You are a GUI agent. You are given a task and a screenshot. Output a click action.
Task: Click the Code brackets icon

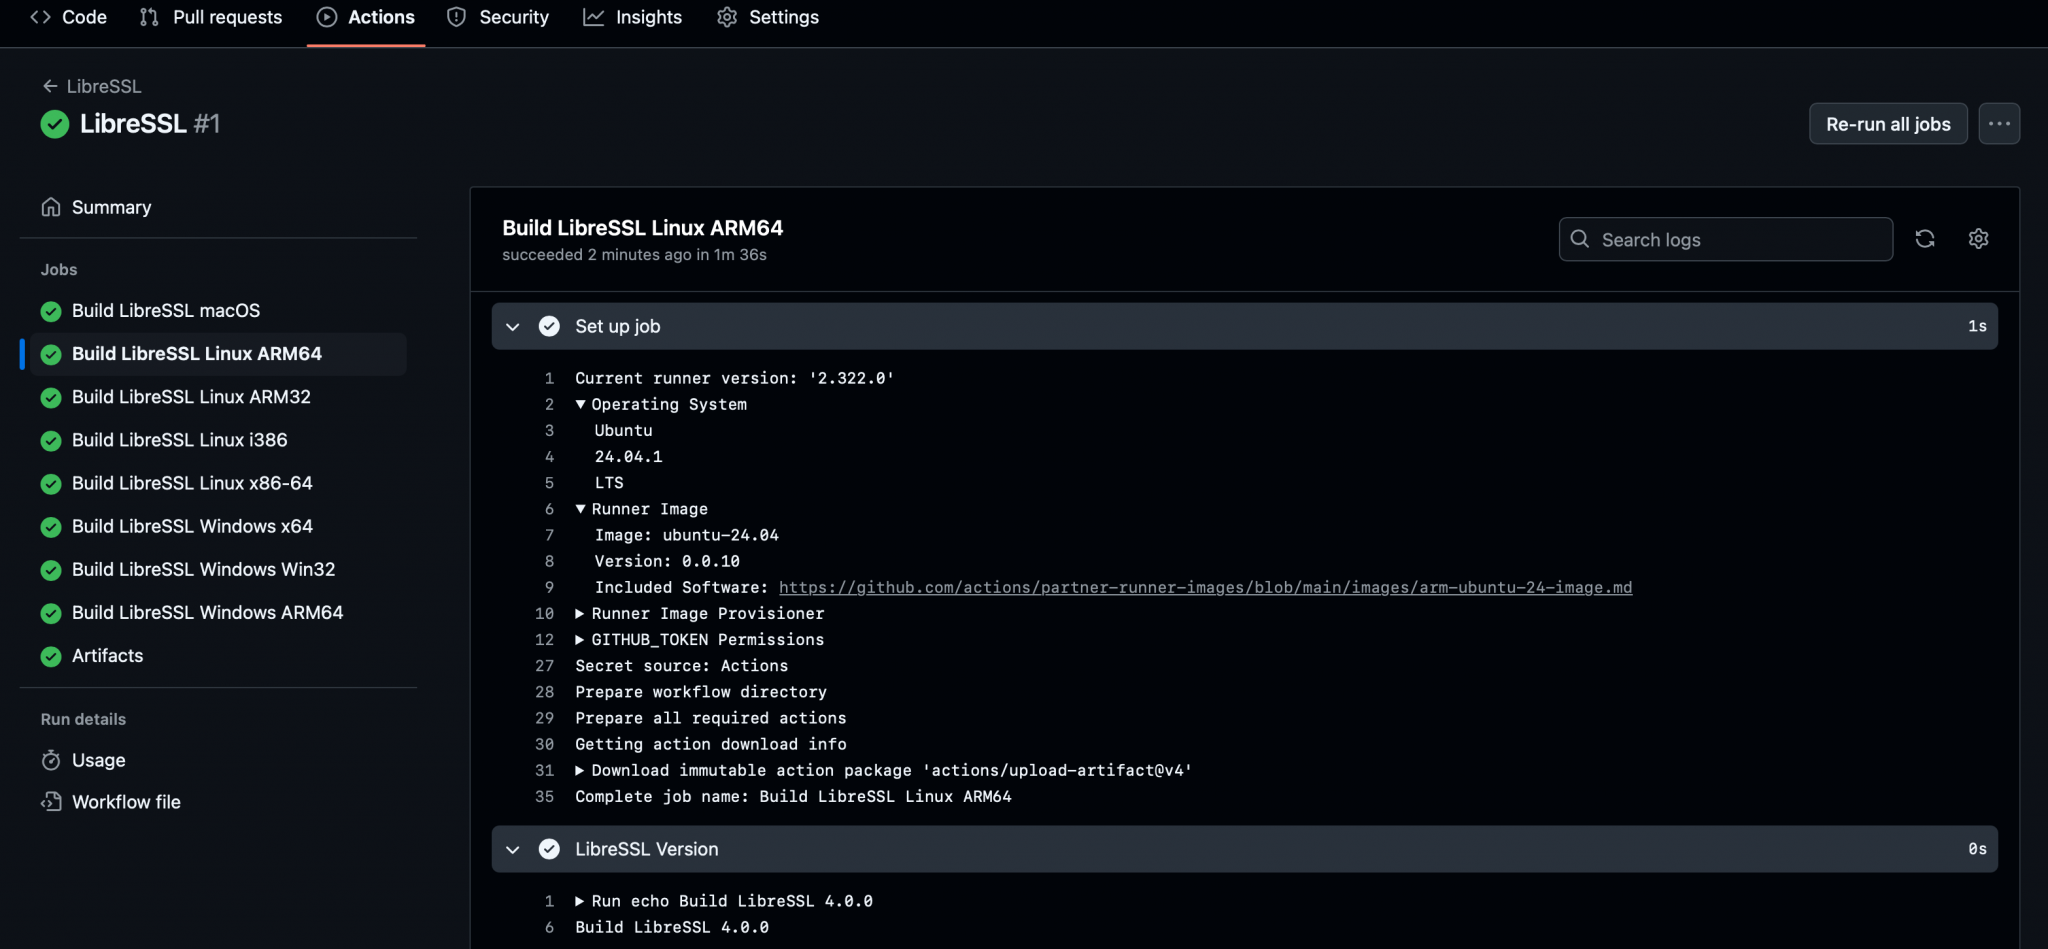[40, 17]
